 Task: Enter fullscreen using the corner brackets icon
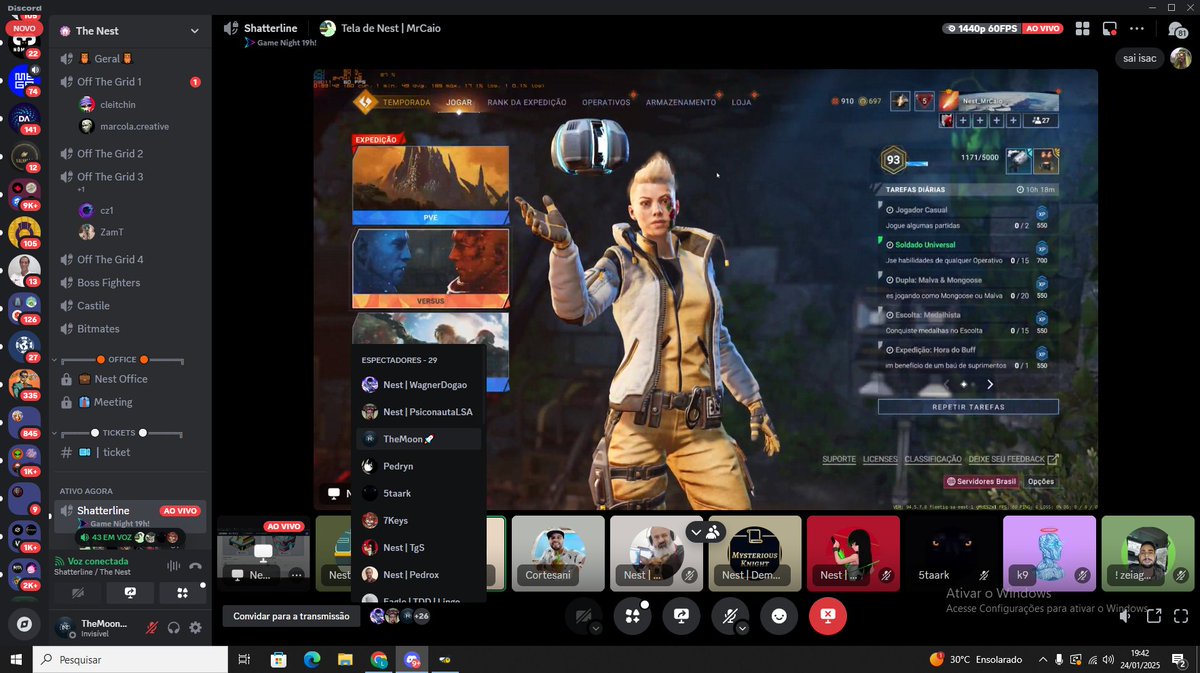[1181, 617]
